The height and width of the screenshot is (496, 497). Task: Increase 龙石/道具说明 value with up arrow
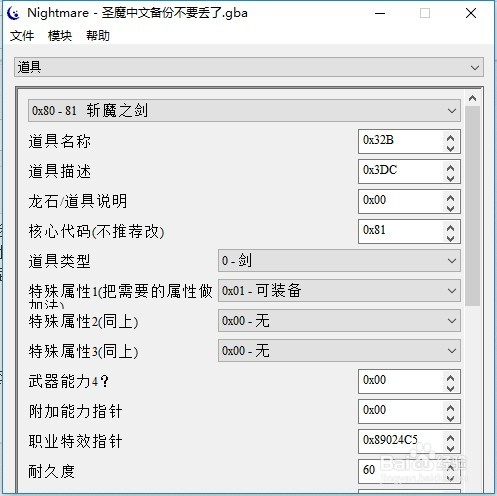450,197
